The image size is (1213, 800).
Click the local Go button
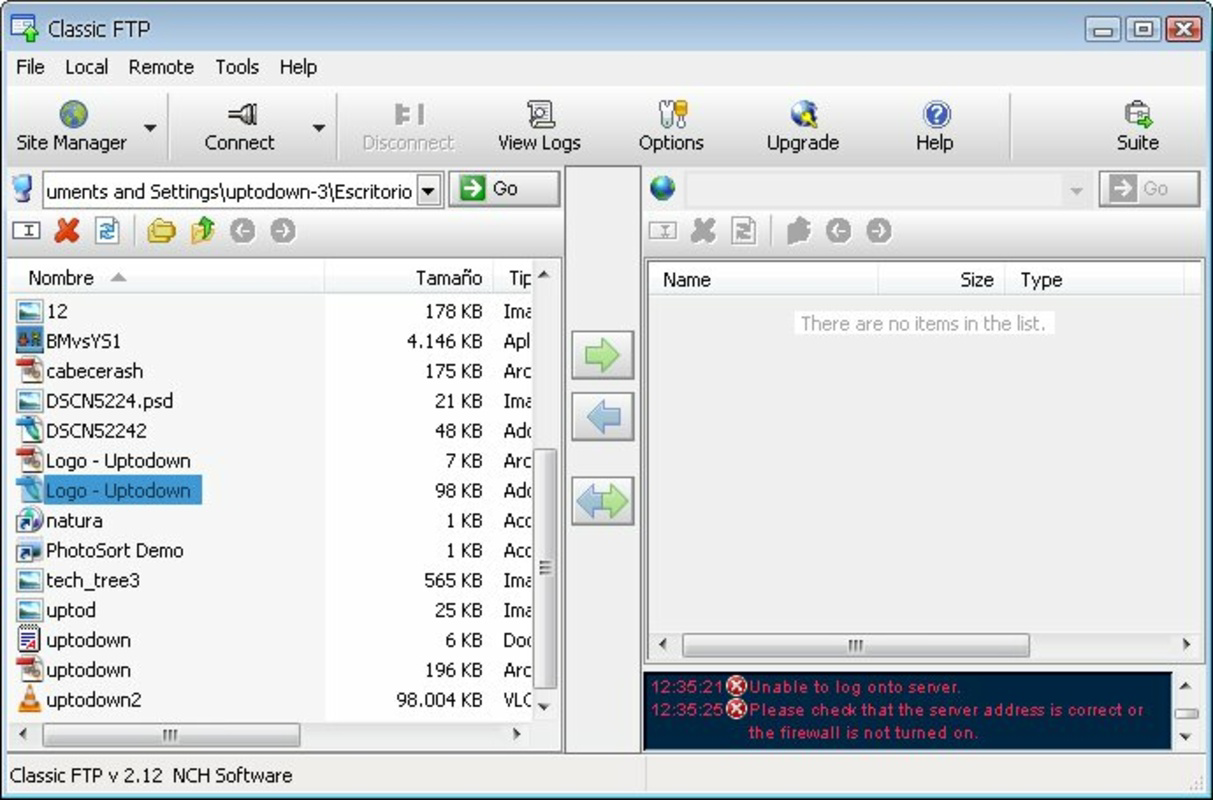point(504,188)
